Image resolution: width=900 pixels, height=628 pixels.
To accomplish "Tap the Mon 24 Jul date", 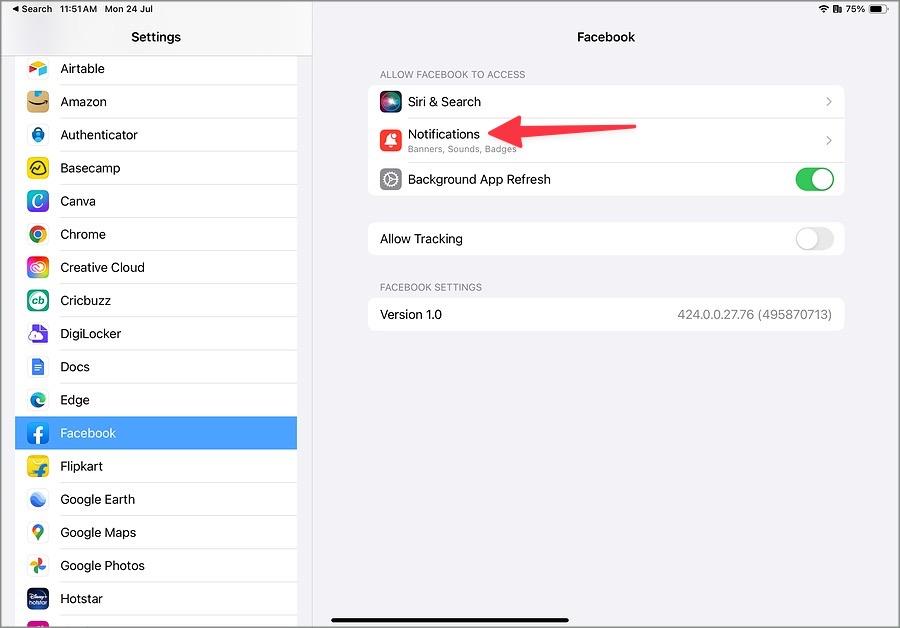I will click(x=129, y=9).
